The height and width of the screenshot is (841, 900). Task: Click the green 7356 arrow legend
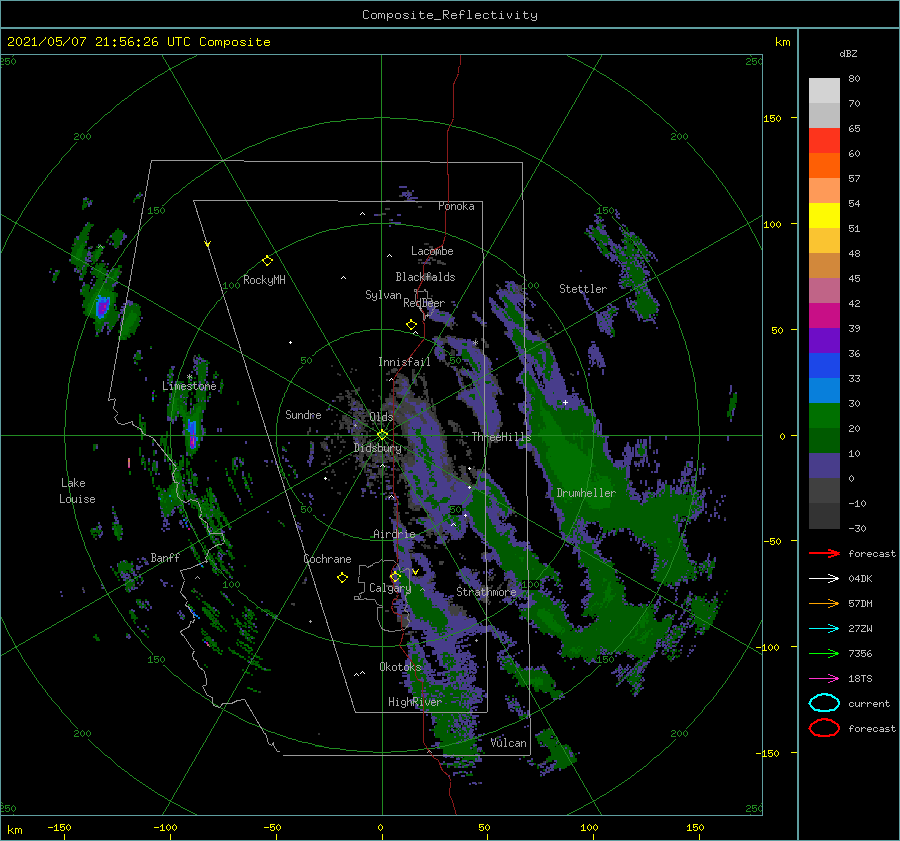coord(824,653)
